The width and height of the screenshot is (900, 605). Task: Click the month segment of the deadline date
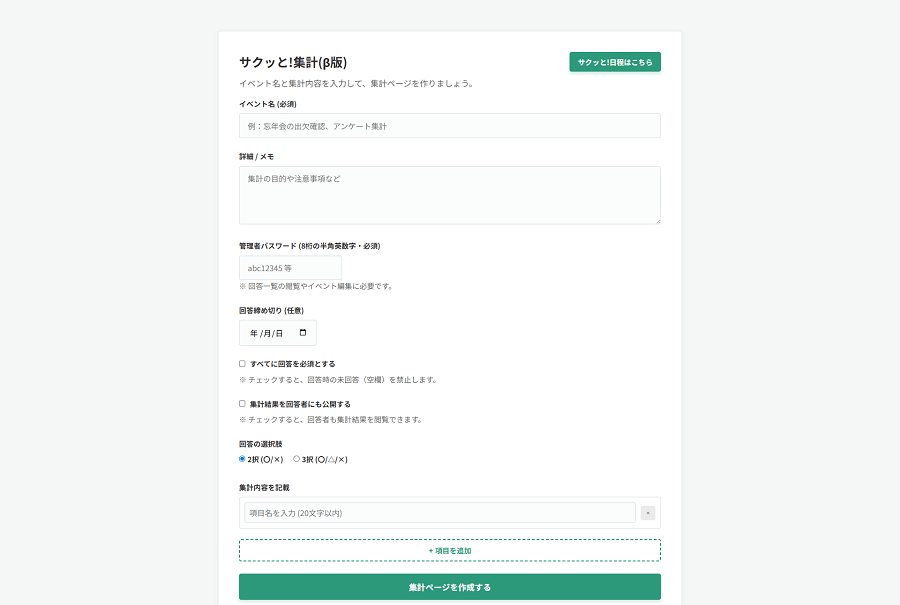(x=266, y=333)
